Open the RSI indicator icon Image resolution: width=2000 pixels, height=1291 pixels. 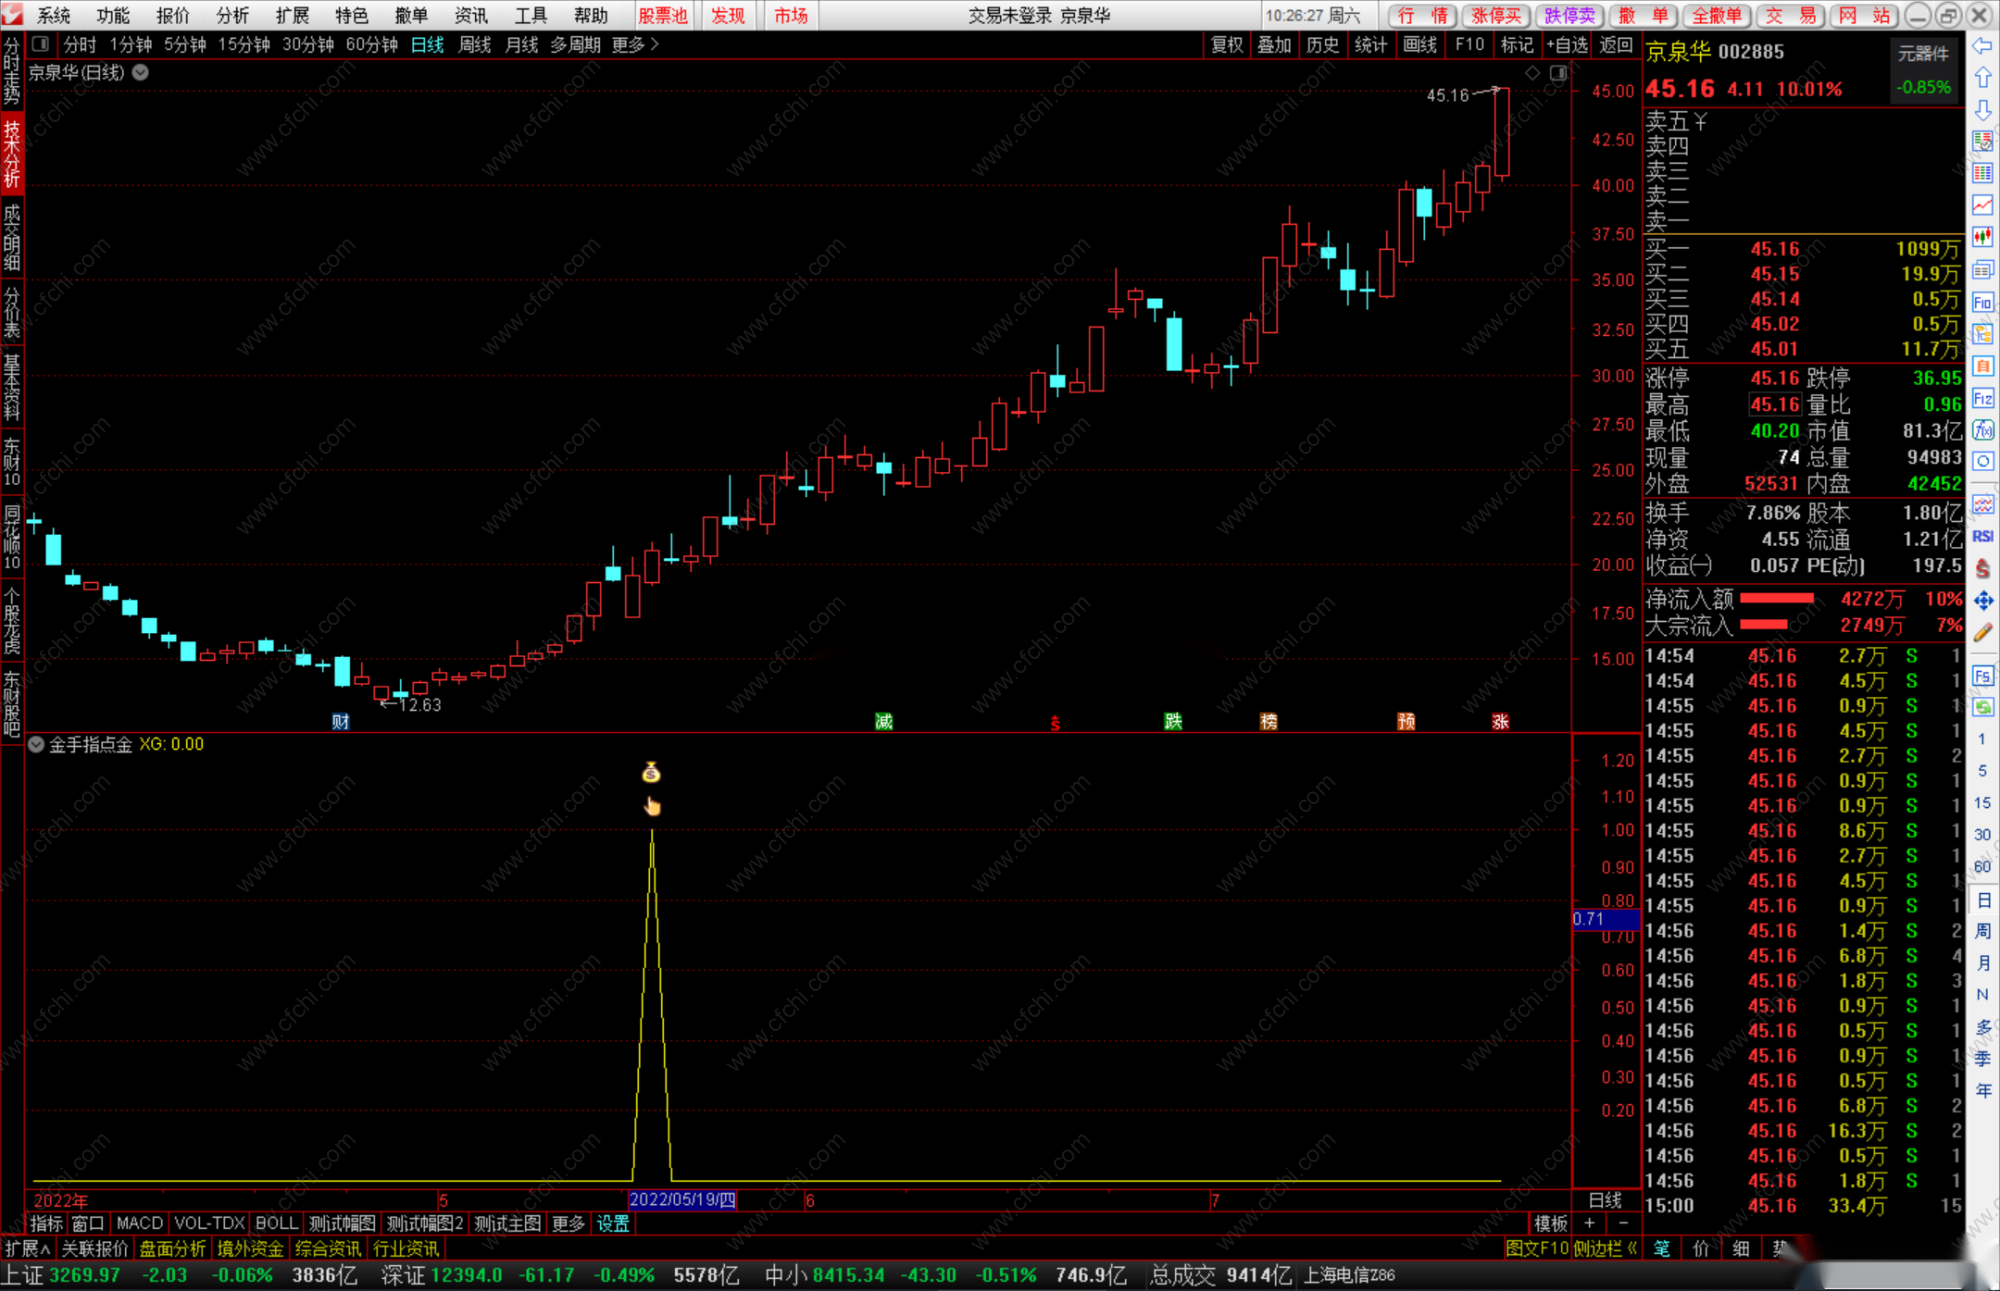tap(1983, 536)
